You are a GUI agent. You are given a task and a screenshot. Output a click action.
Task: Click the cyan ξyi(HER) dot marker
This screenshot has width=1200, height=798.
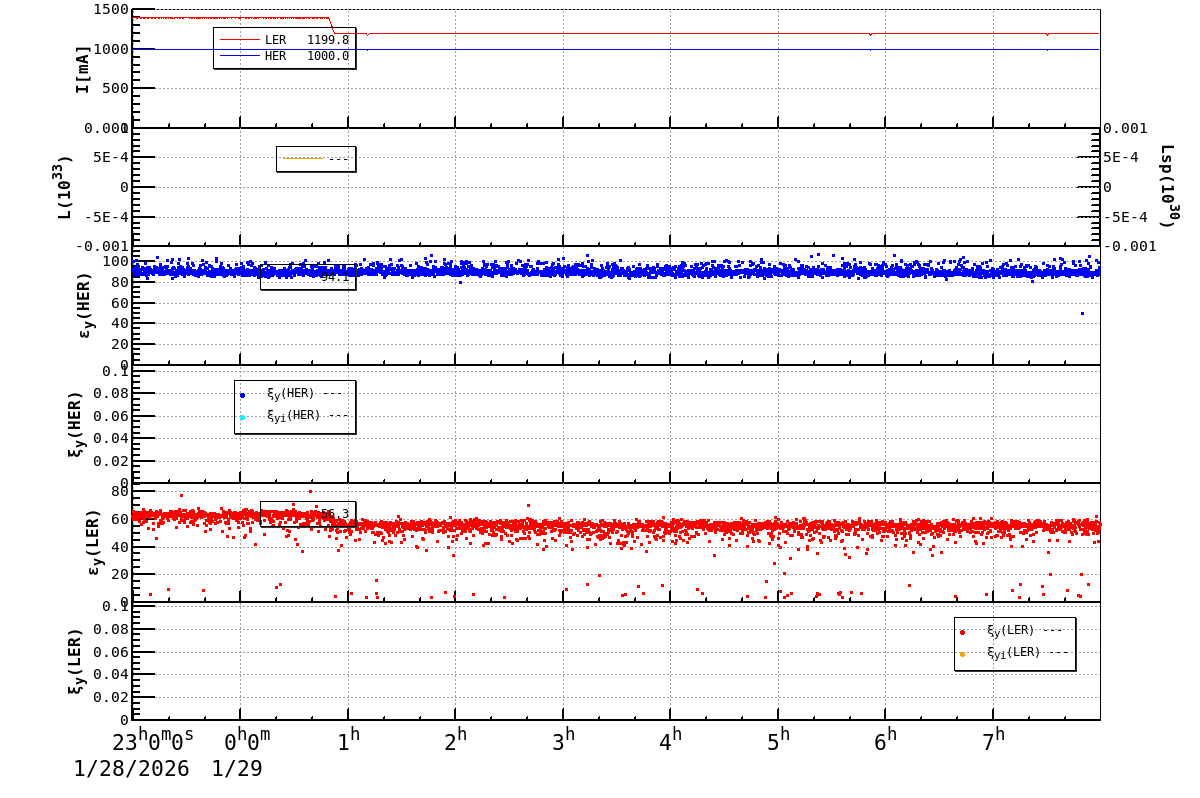pos(240,418)
